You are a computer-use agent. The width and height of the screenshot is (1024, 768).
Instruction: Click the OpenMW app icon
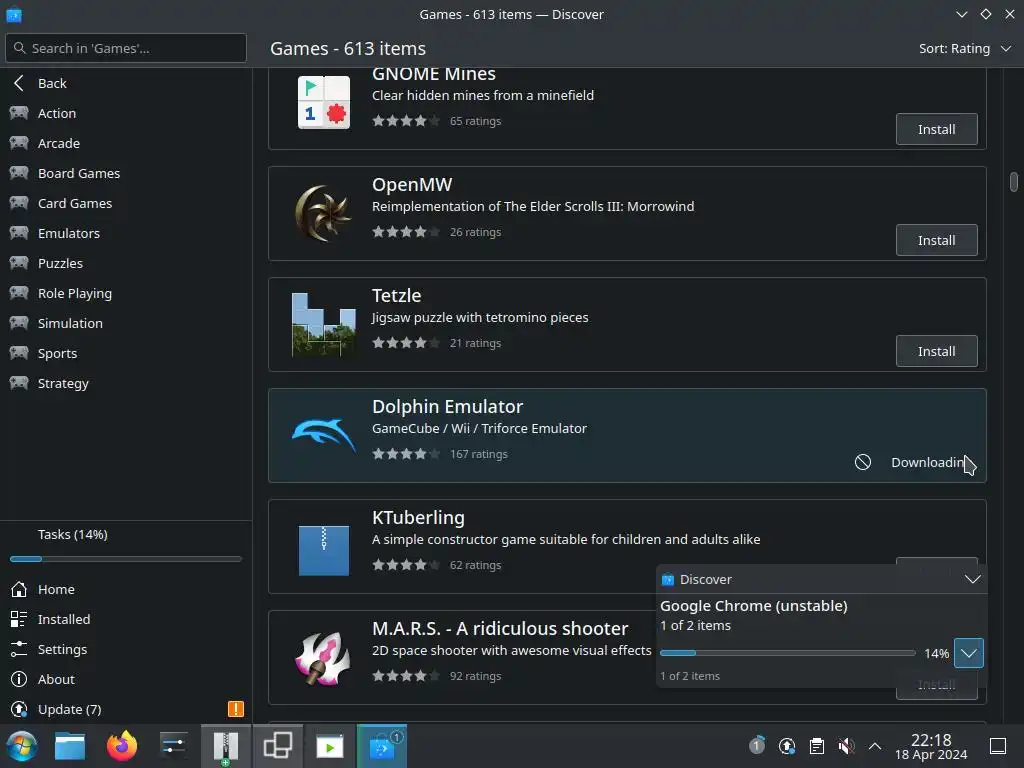(324, 214)
